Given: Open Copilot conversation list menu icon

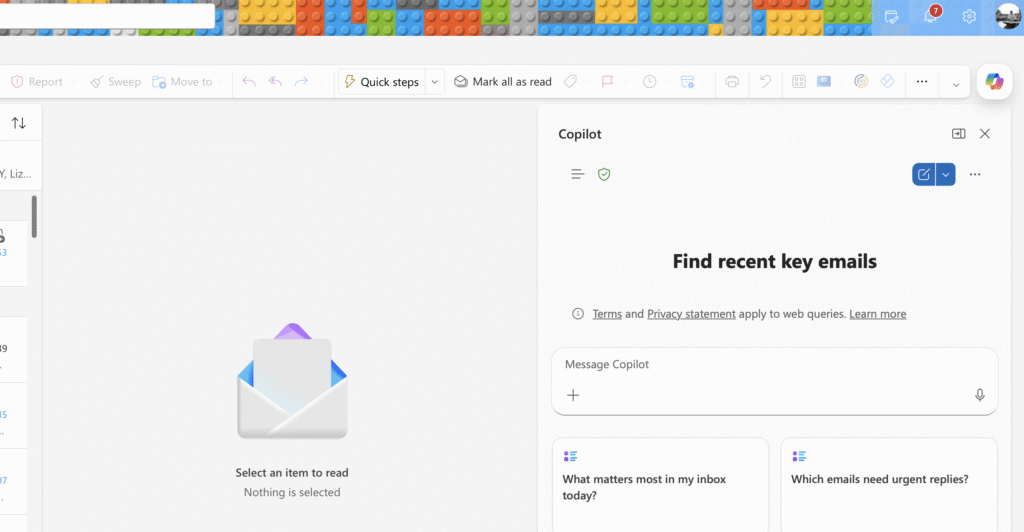Looking at the screenshot, I should point(577,174).
